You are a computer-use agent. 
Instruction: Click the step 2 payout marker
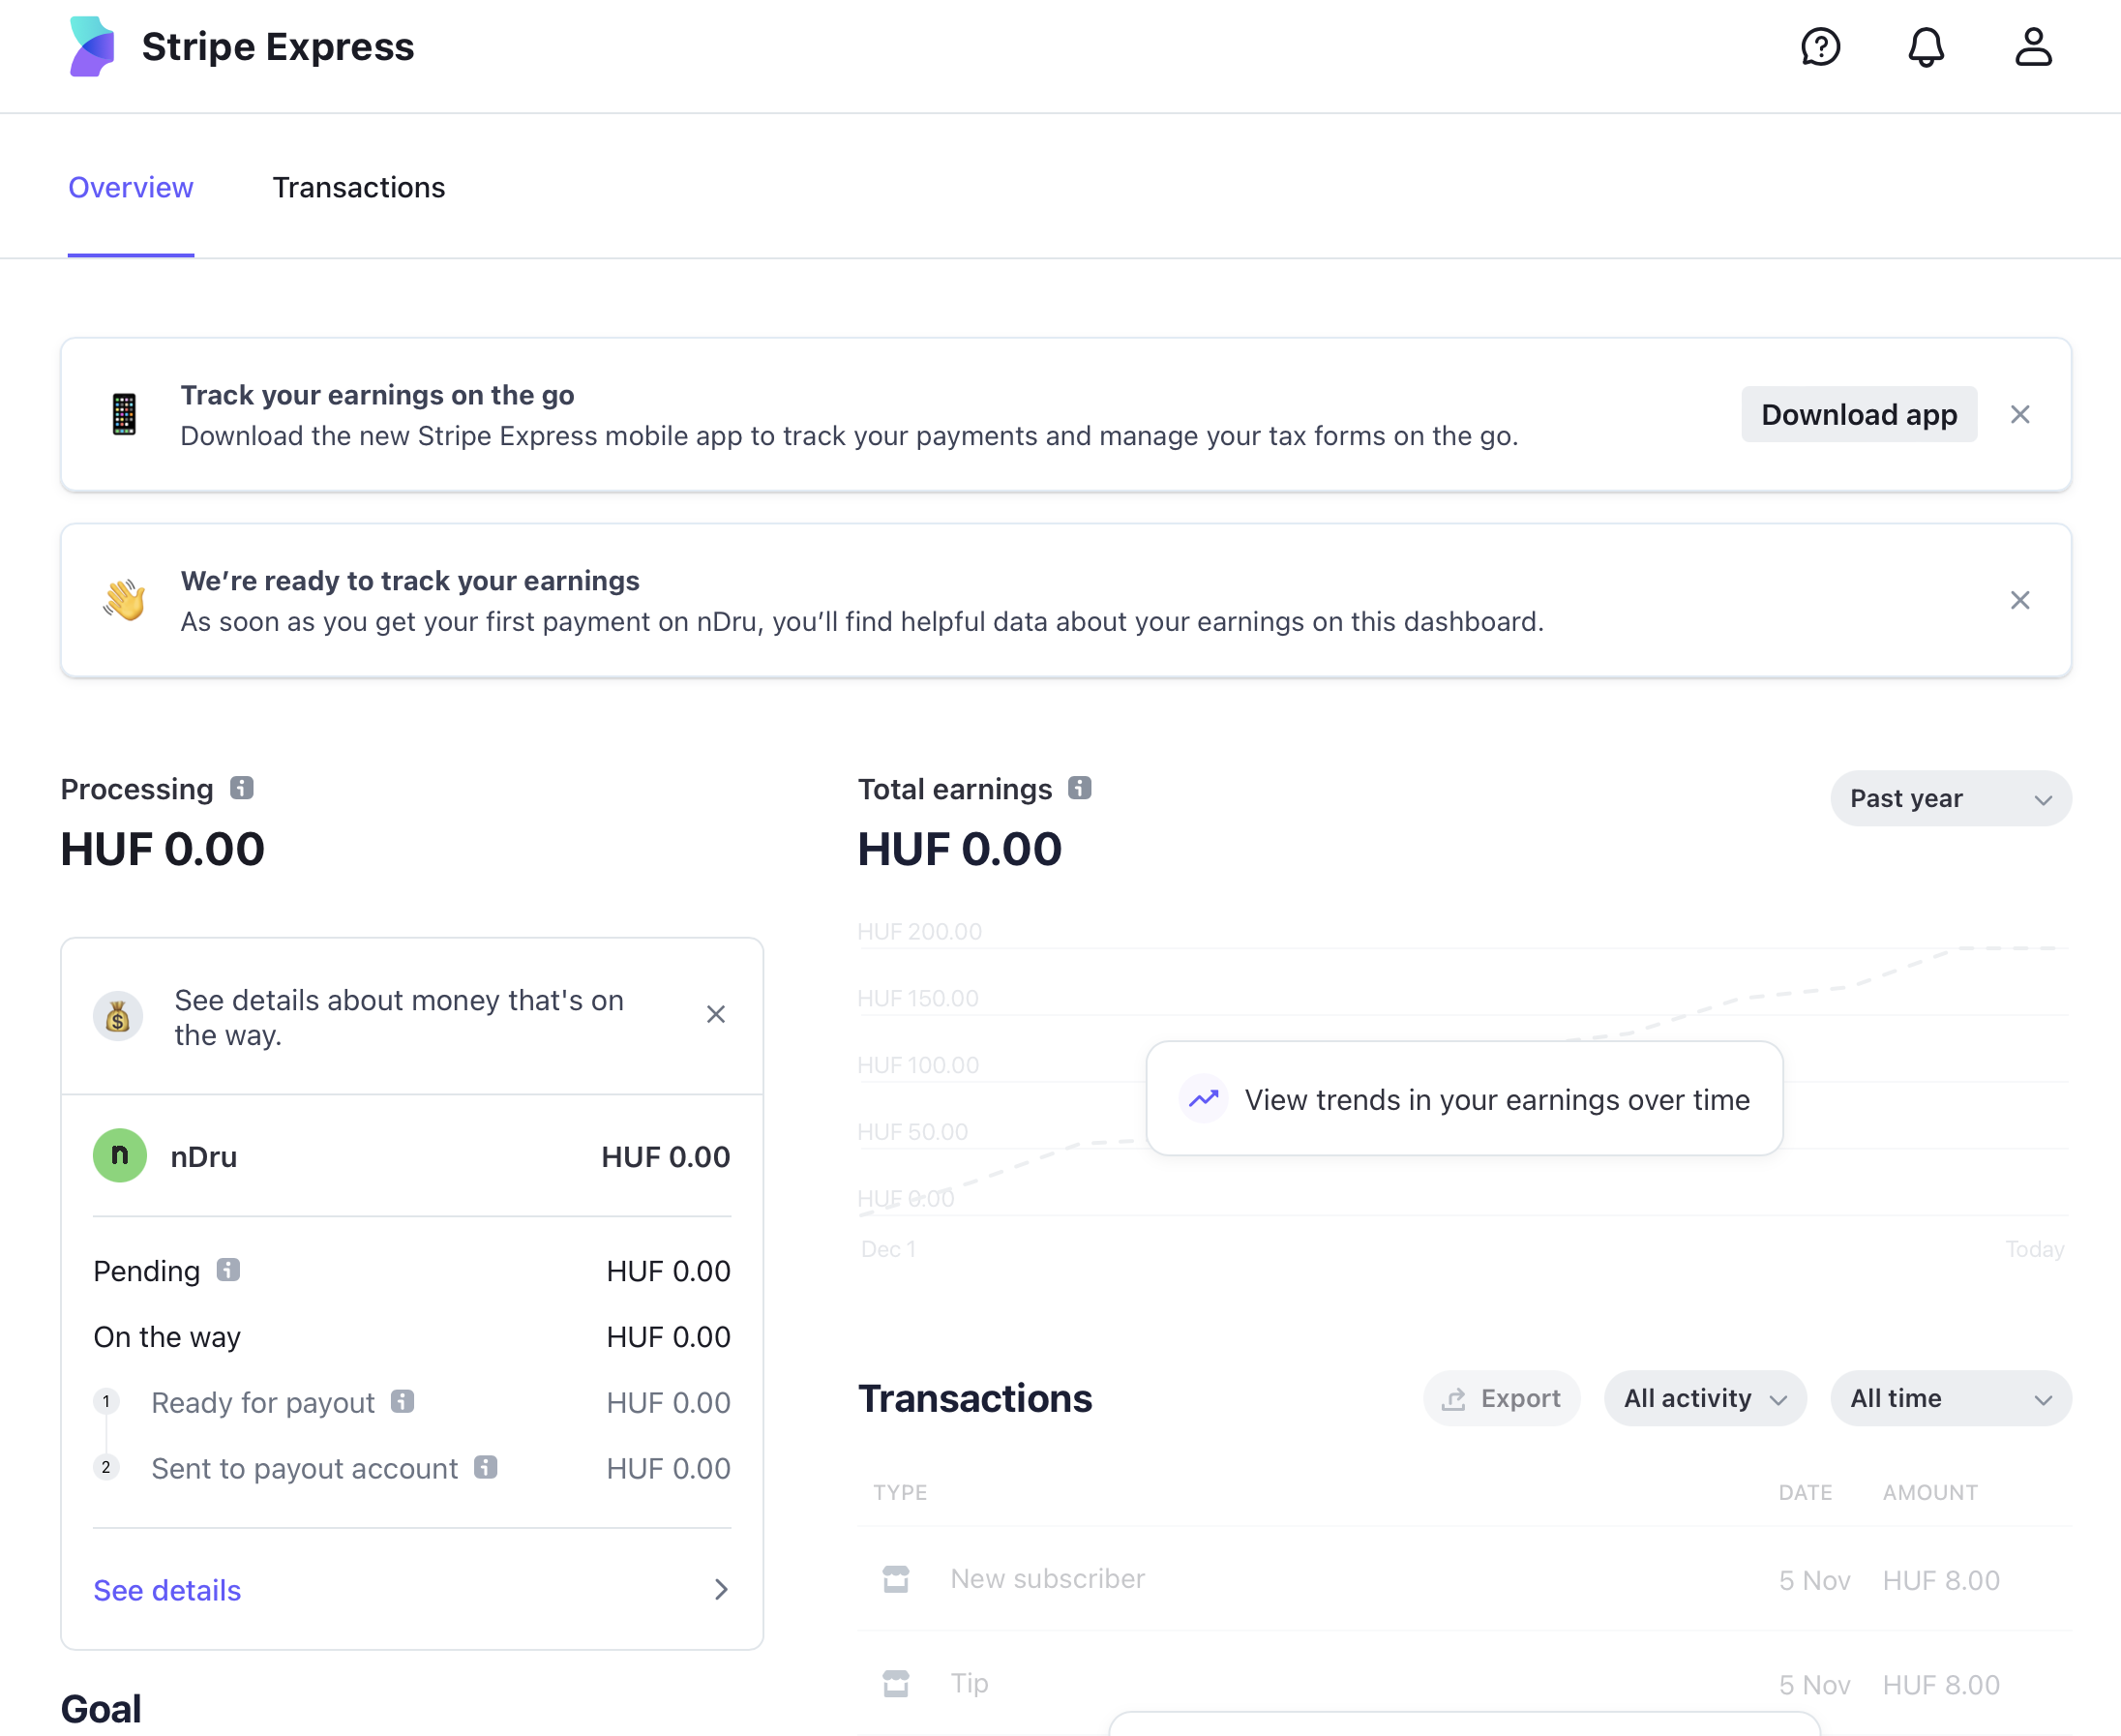tap(106, 1467)
